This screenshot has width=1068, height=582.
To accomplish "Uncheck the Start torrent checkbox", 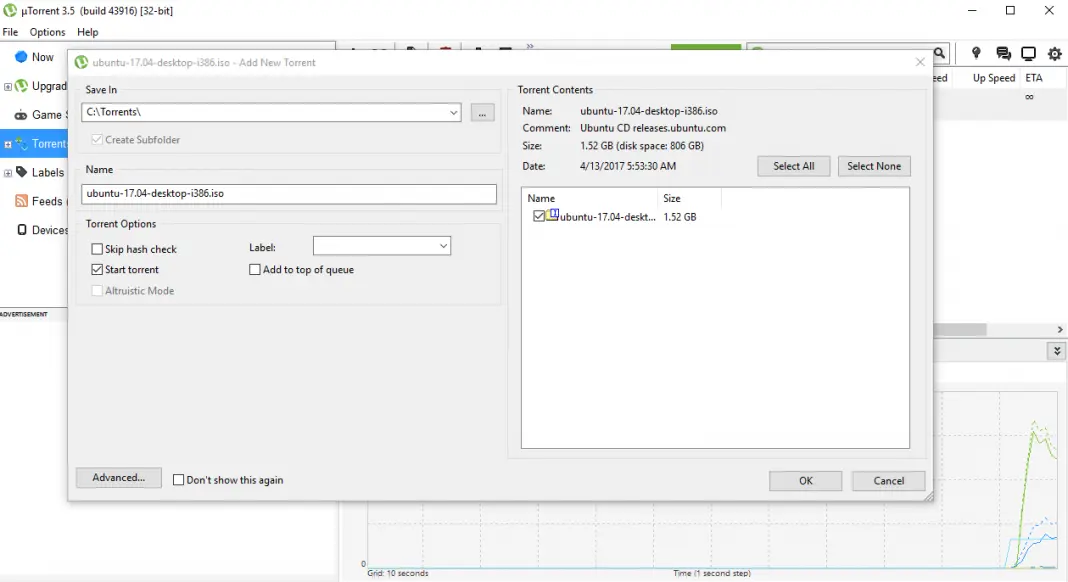I will click(97, 269).
